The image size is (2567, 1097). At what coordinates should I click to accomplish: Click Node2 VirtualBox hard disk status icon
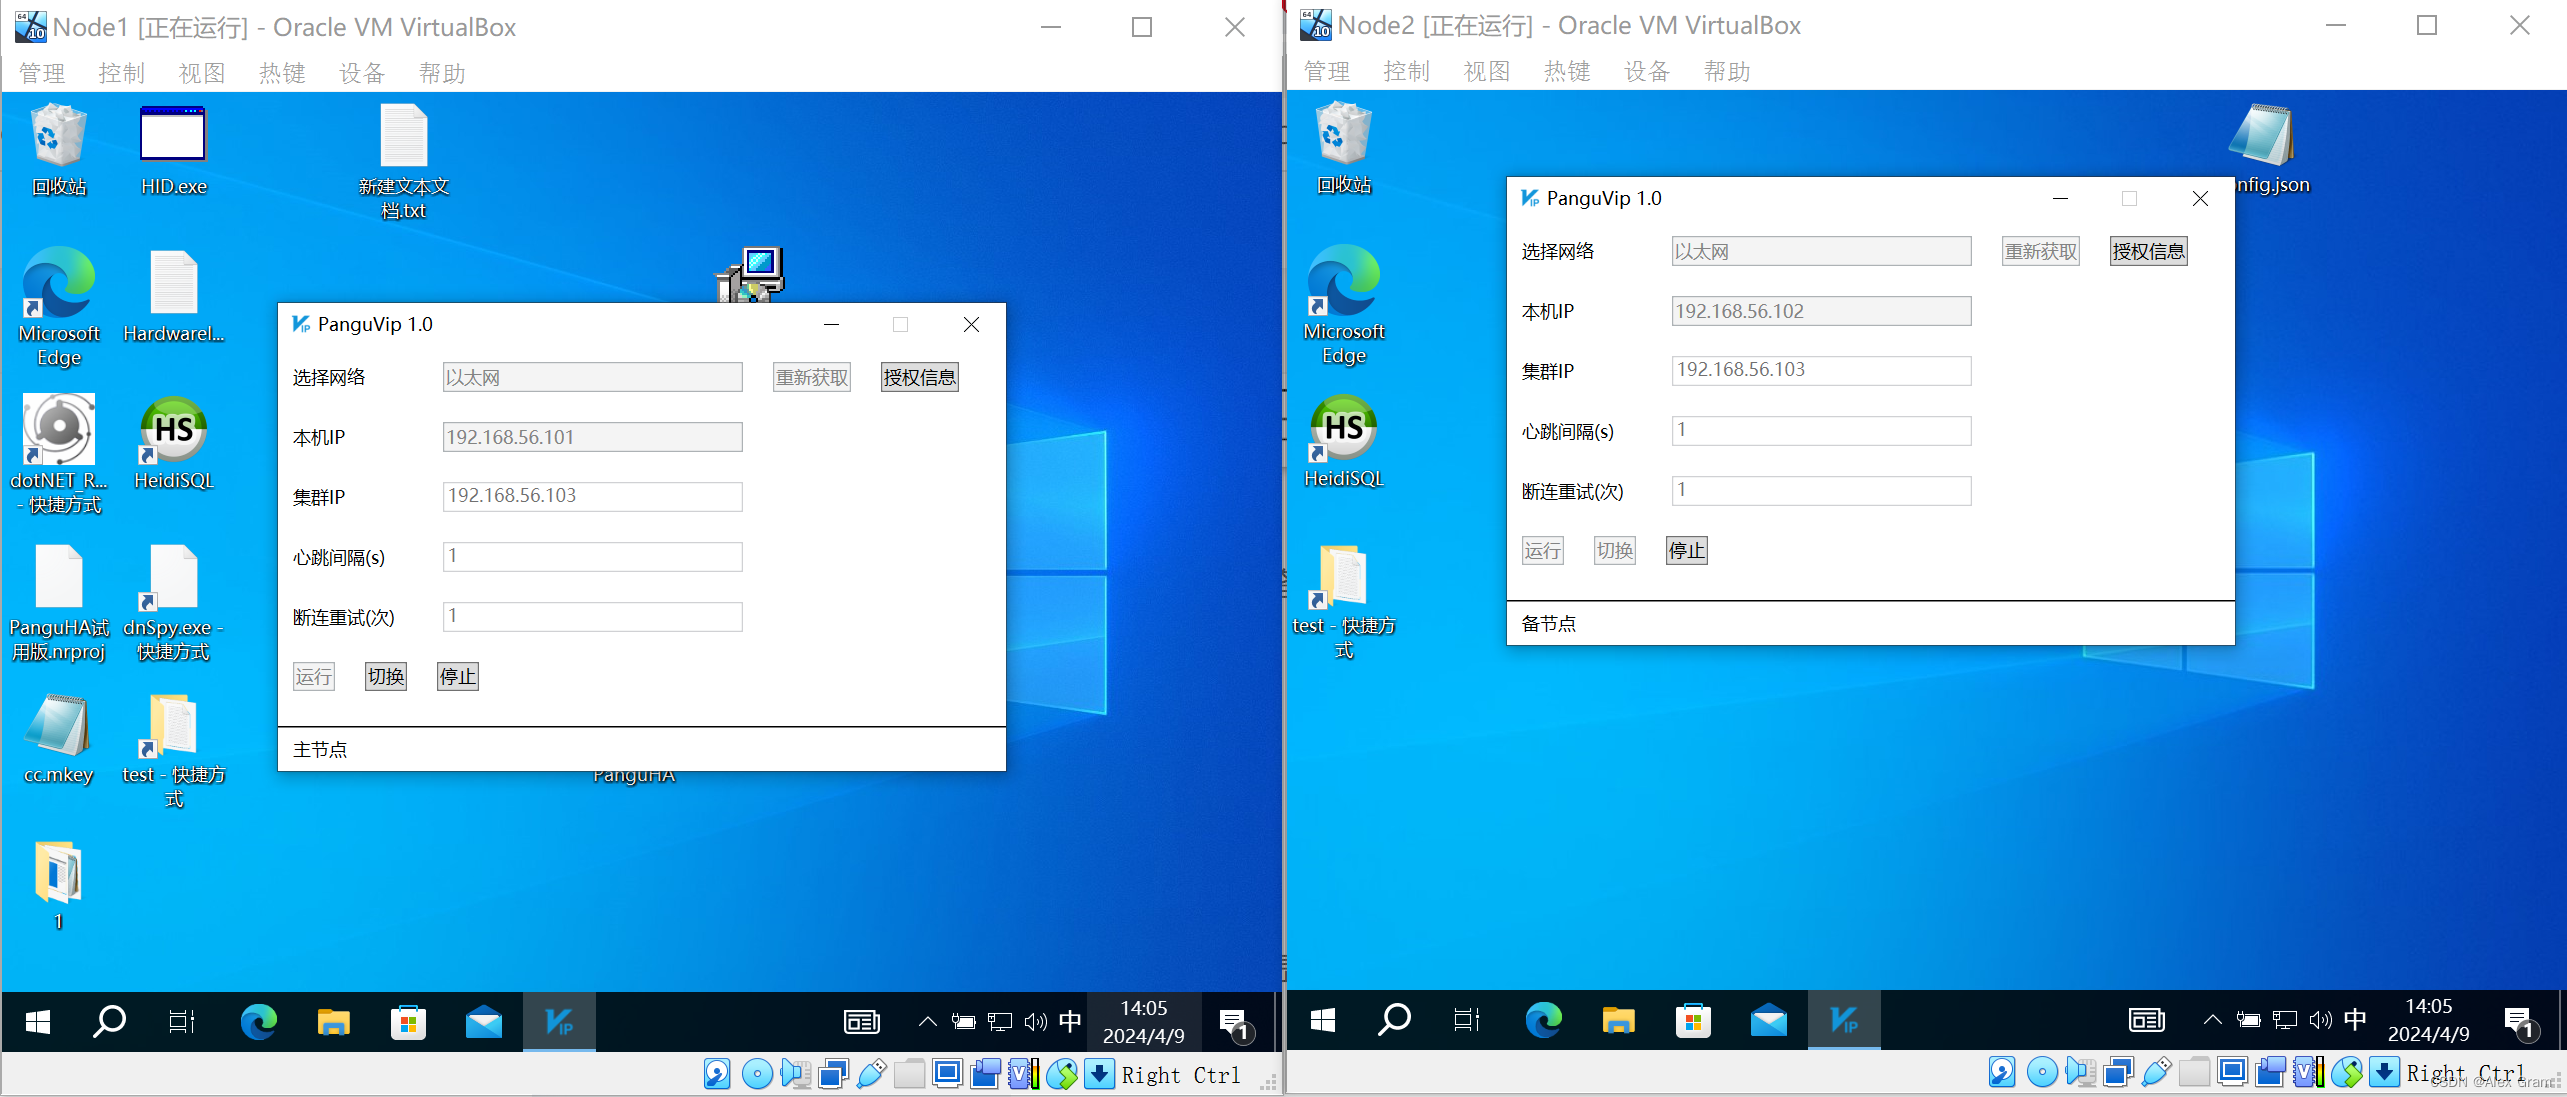pyautogui.click(x=2002, y=1073)
